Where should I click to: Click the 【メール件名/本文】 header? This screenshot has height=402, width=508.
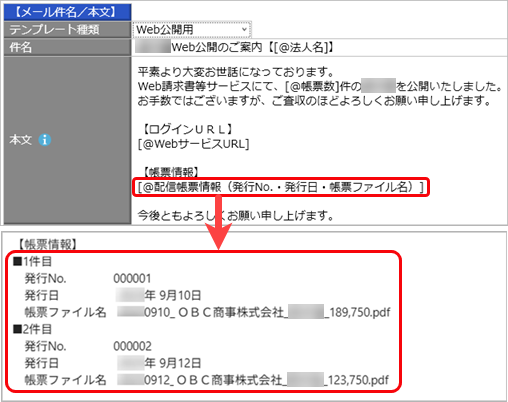tap(67, 12)
